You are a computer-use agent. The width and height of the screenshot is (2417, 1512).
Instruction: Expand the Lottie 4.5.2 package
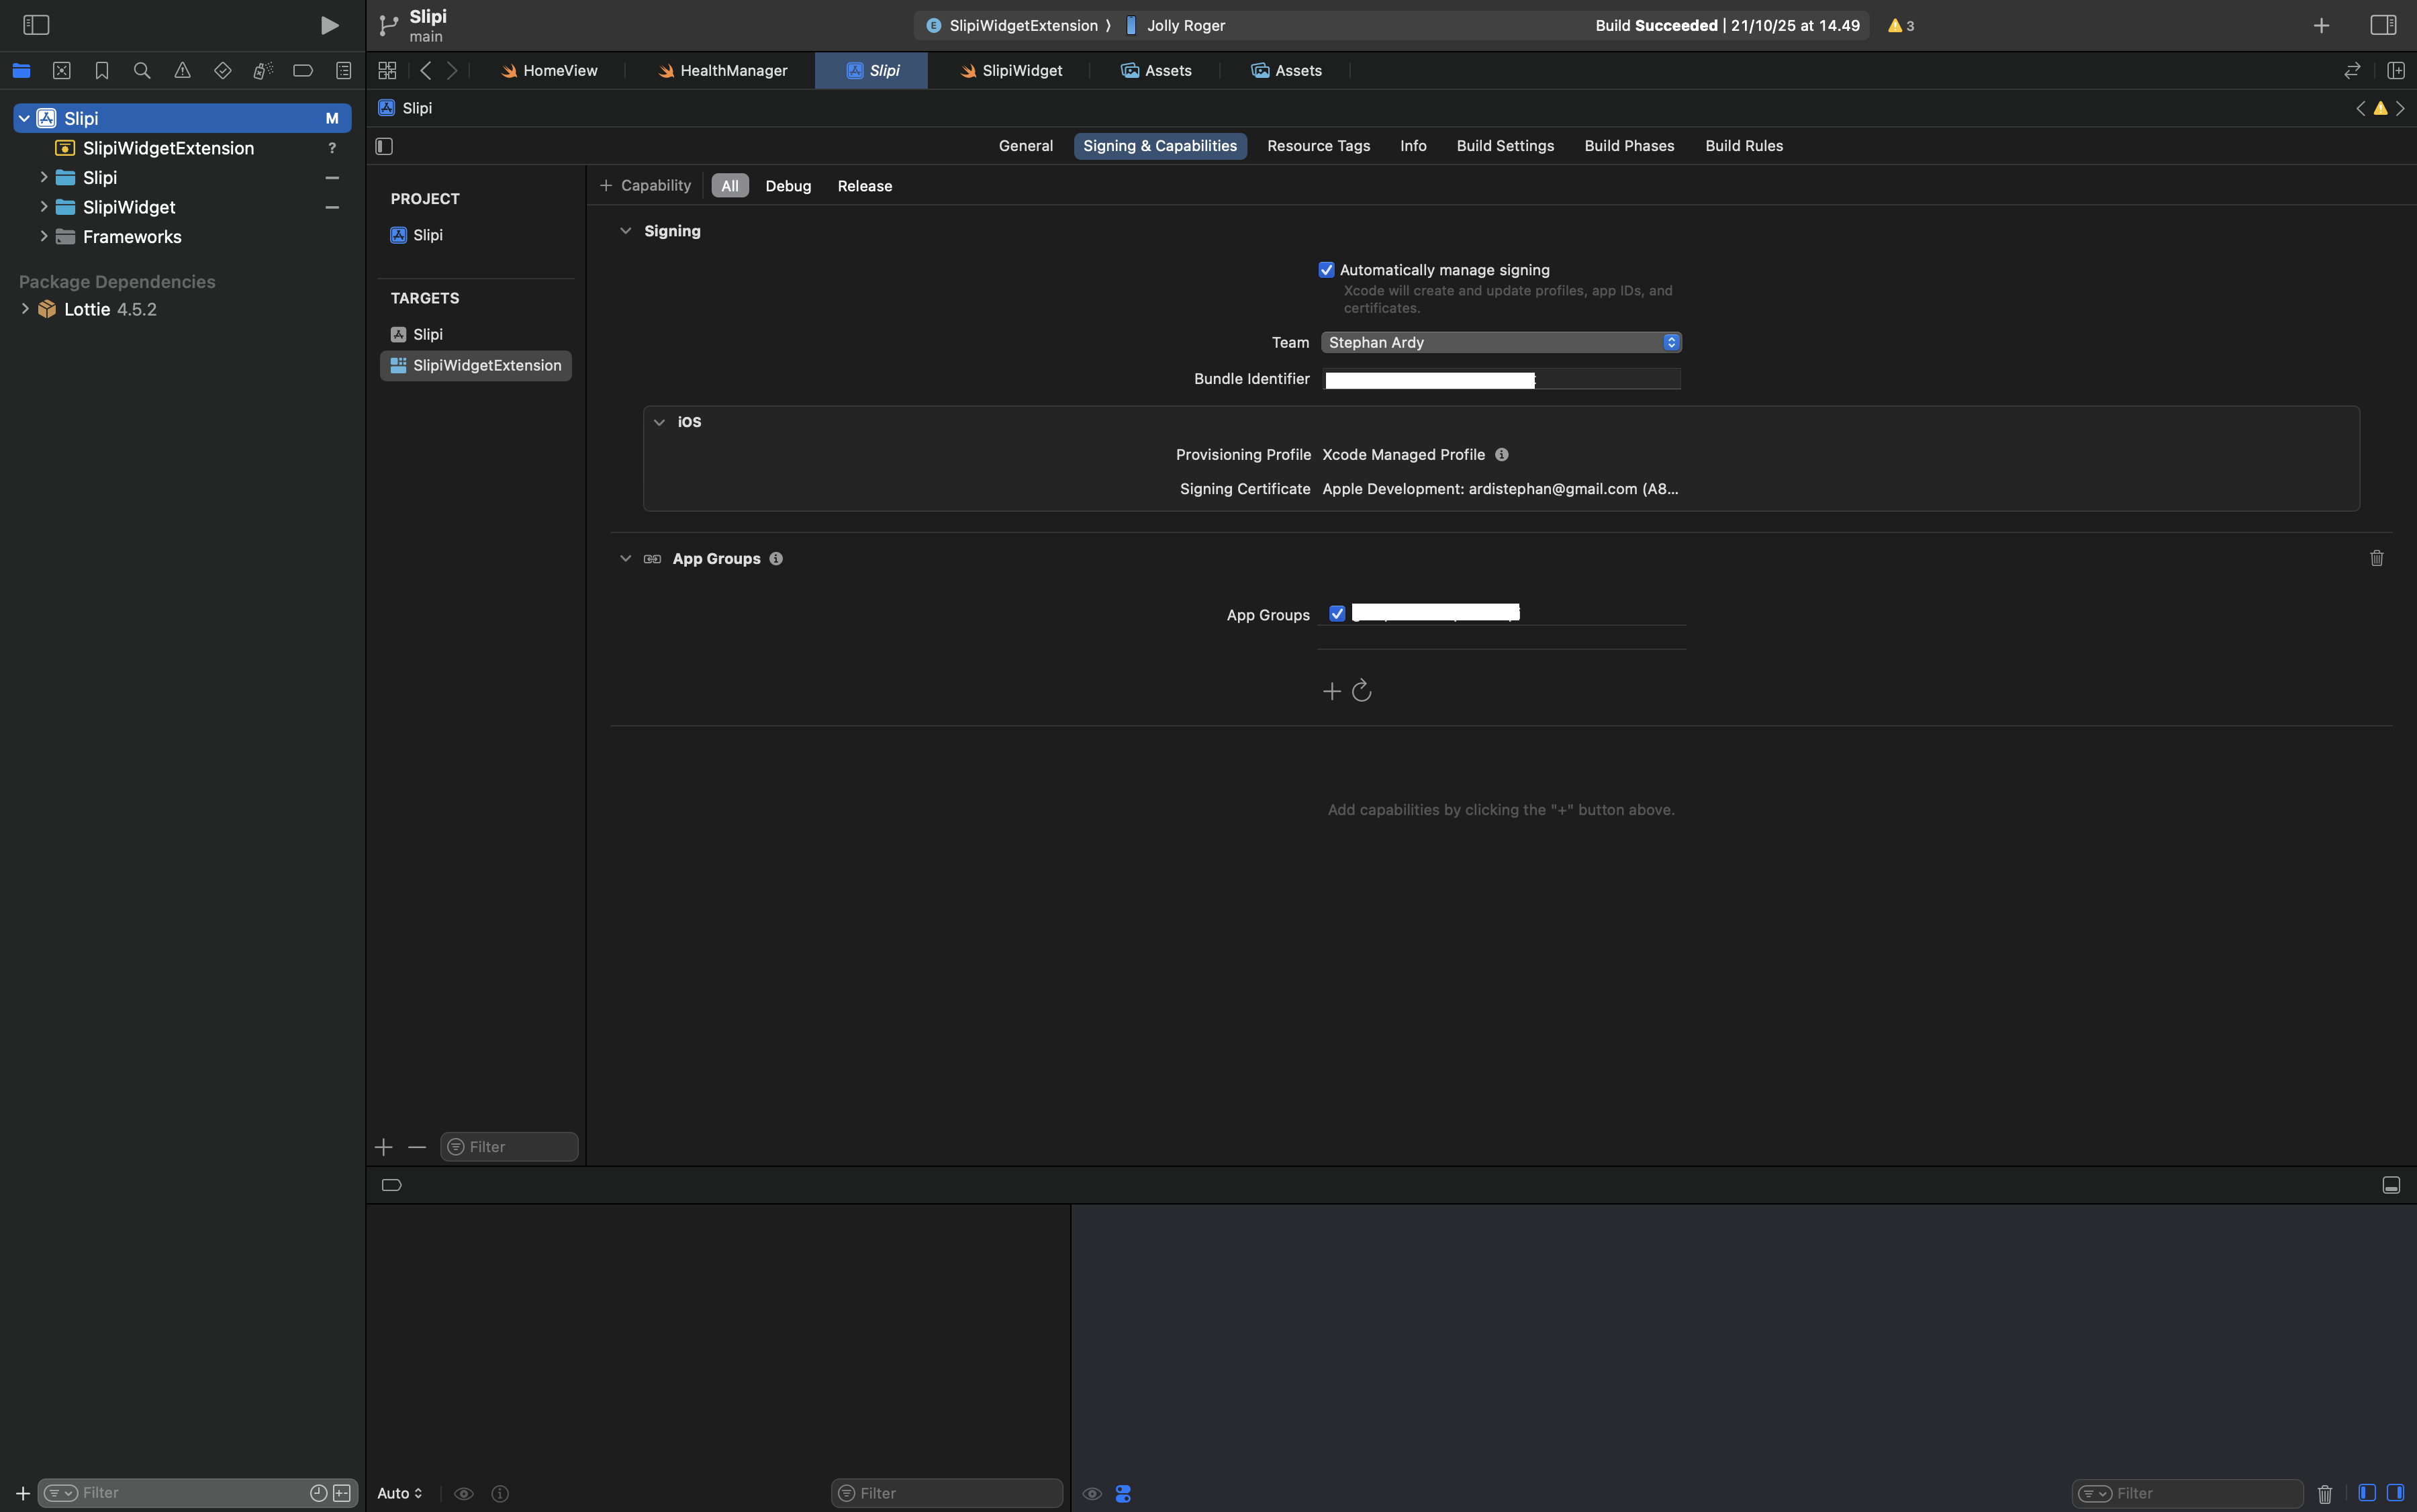[x=25, y=309]
